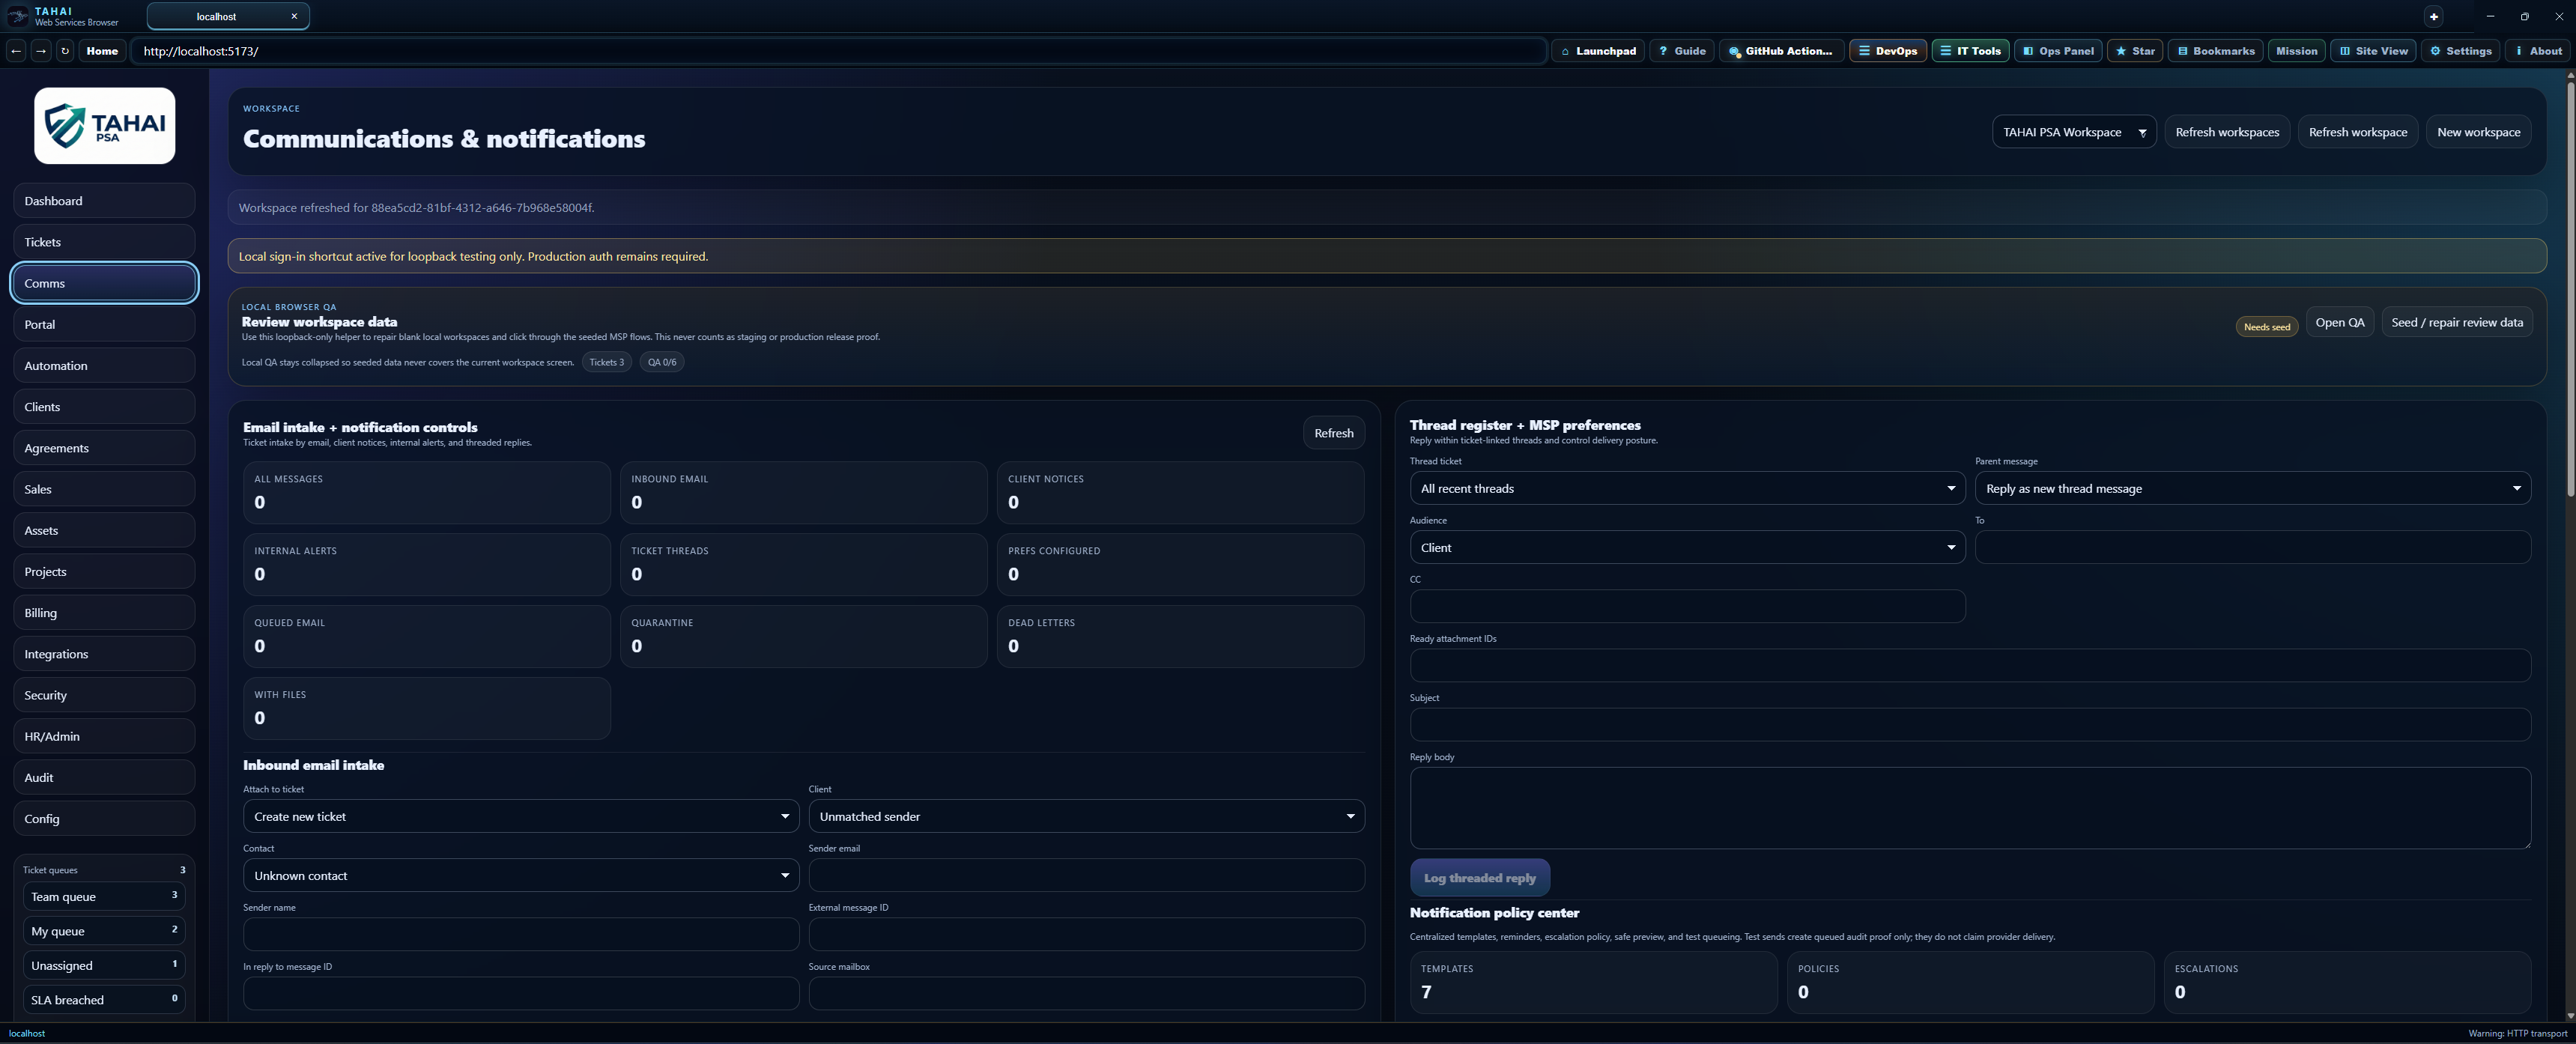The height and width of the screenshot is (1044, 2576).
Task: Open the Mission button
Action: tap(2296, 51)
